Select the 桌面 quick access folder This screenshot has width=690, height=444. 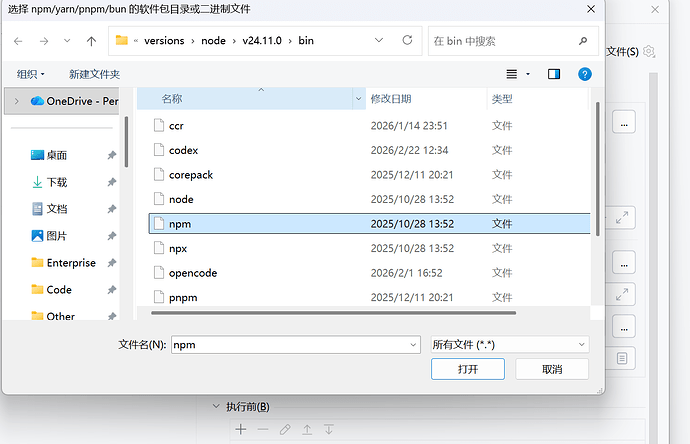coord(57,155)
